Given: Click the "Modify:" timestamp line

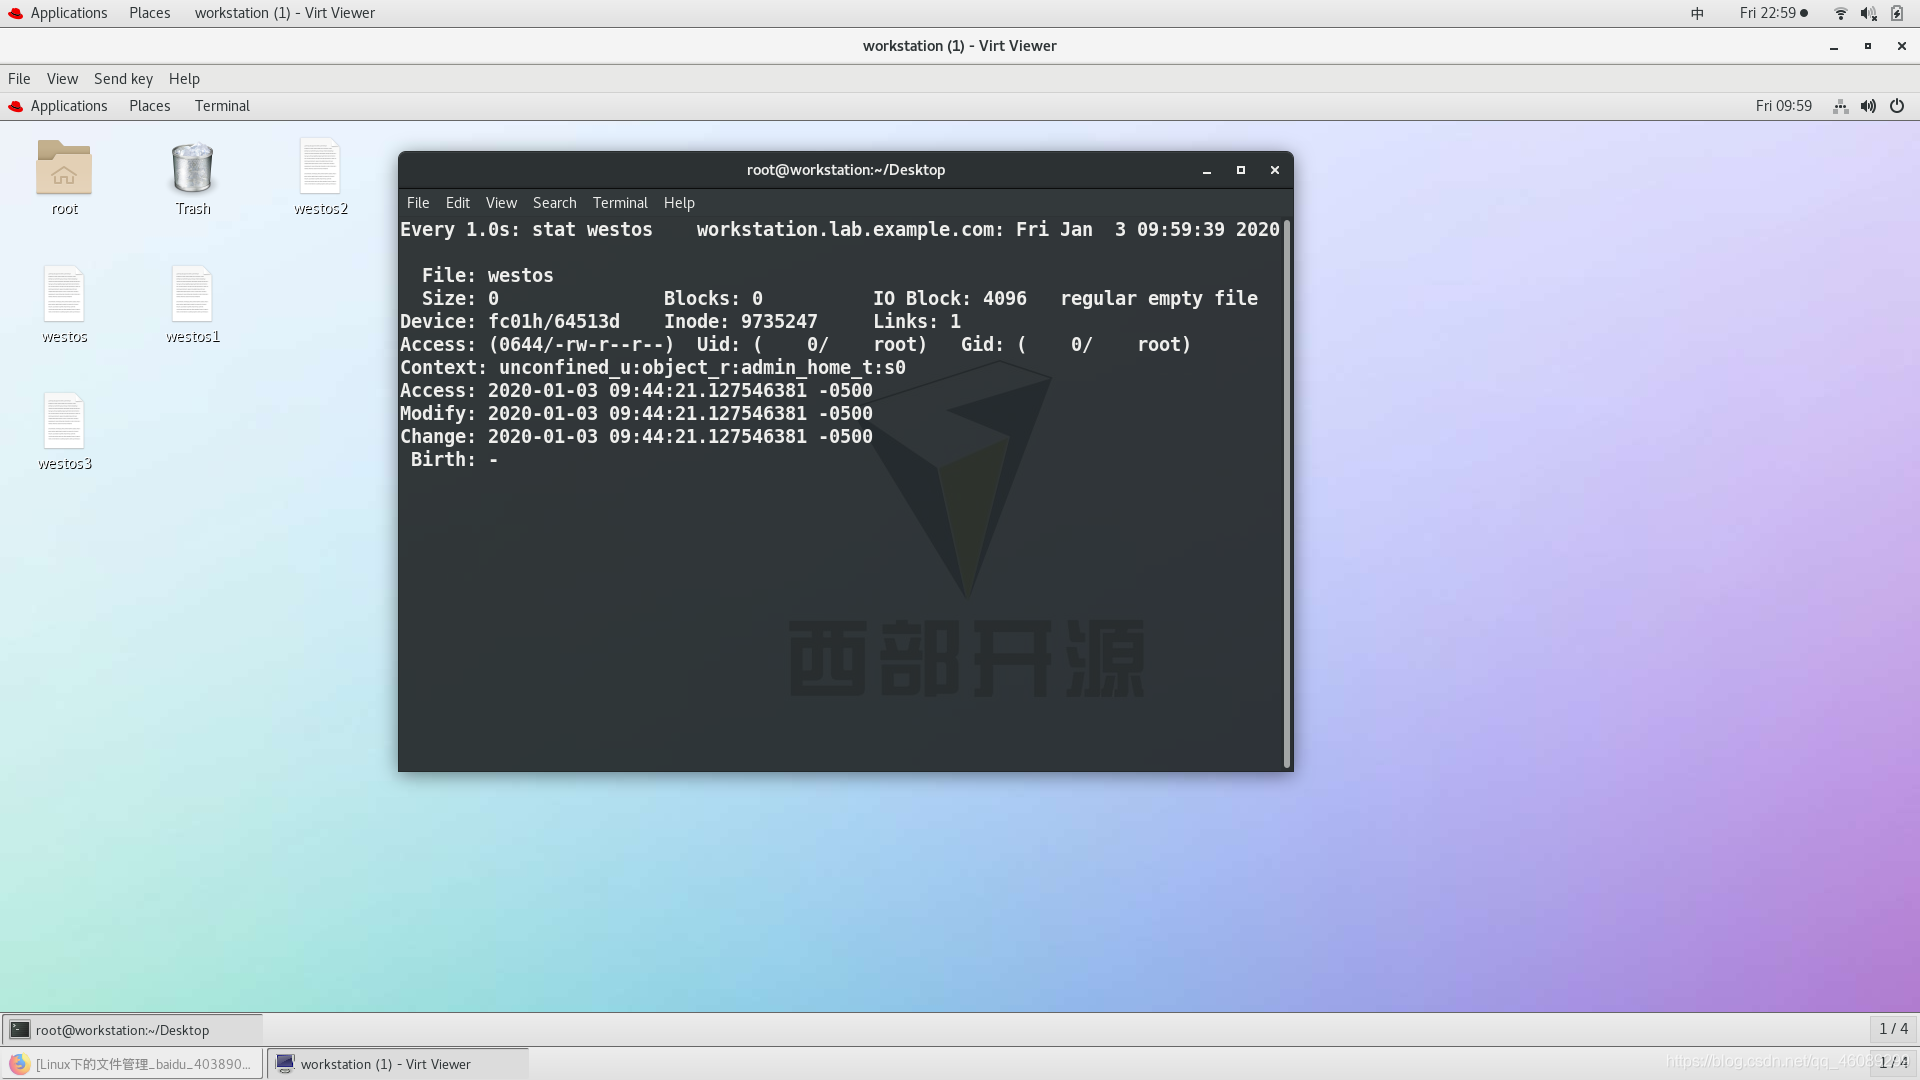Looking at the screenshot, I should point(636,414).
